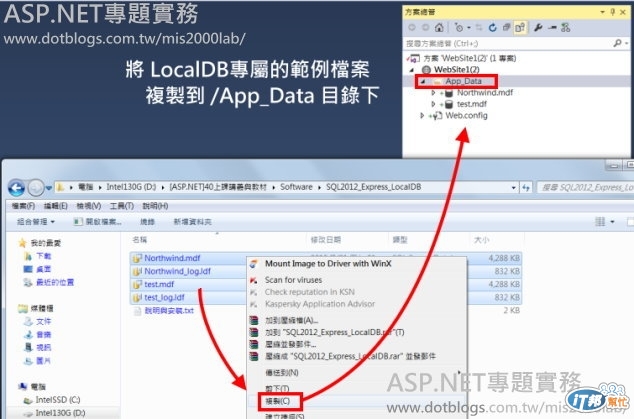Viewport: 634px width, 419px height.
Task: Click the Refresh icon in Solution Explorer toolbar
Action: point(492,28)
